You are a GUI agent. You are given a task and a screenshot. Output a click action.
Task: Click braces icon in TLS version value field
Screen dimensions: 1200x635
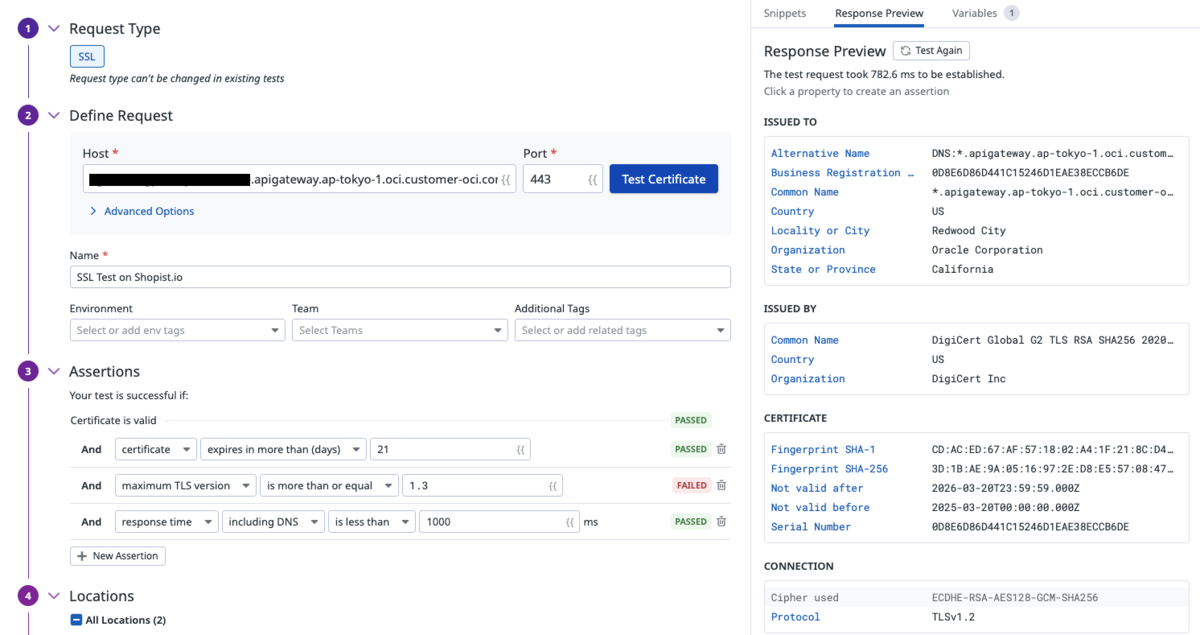pyautogui.click(x=553, y=486)
